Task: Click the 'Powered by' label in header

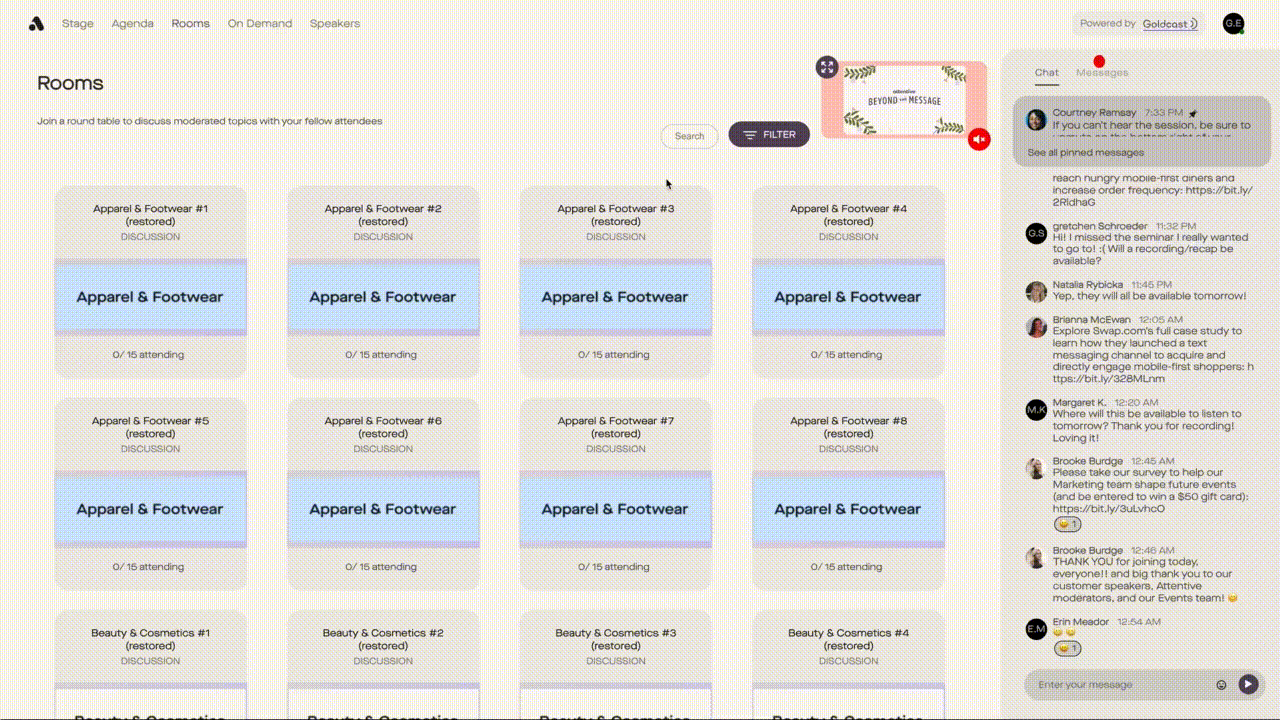Action: click(1108, 23)
